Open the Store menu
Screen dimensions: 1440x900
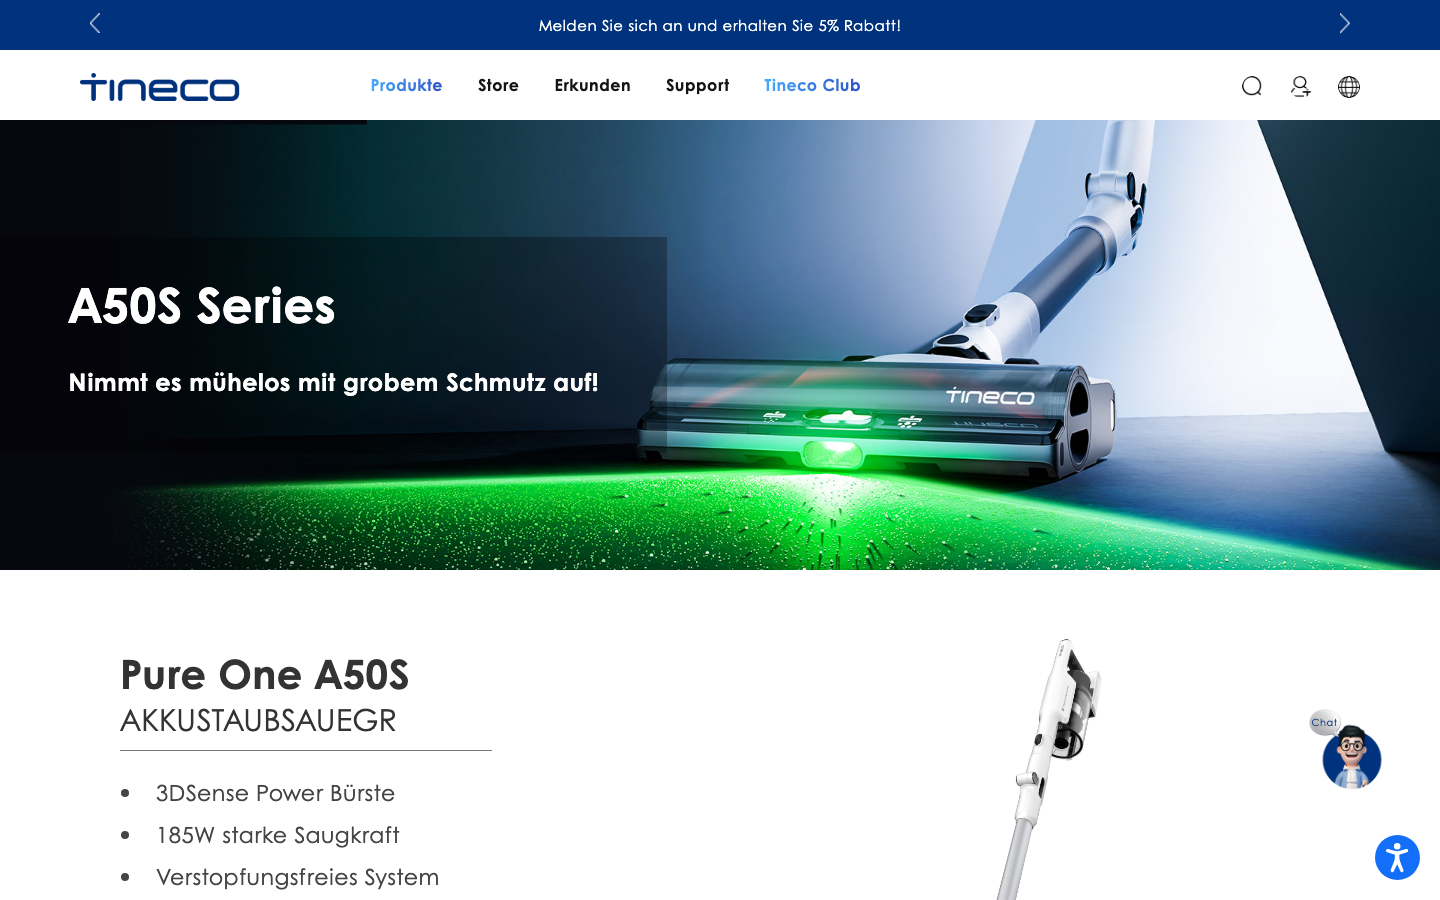(498, 85)
